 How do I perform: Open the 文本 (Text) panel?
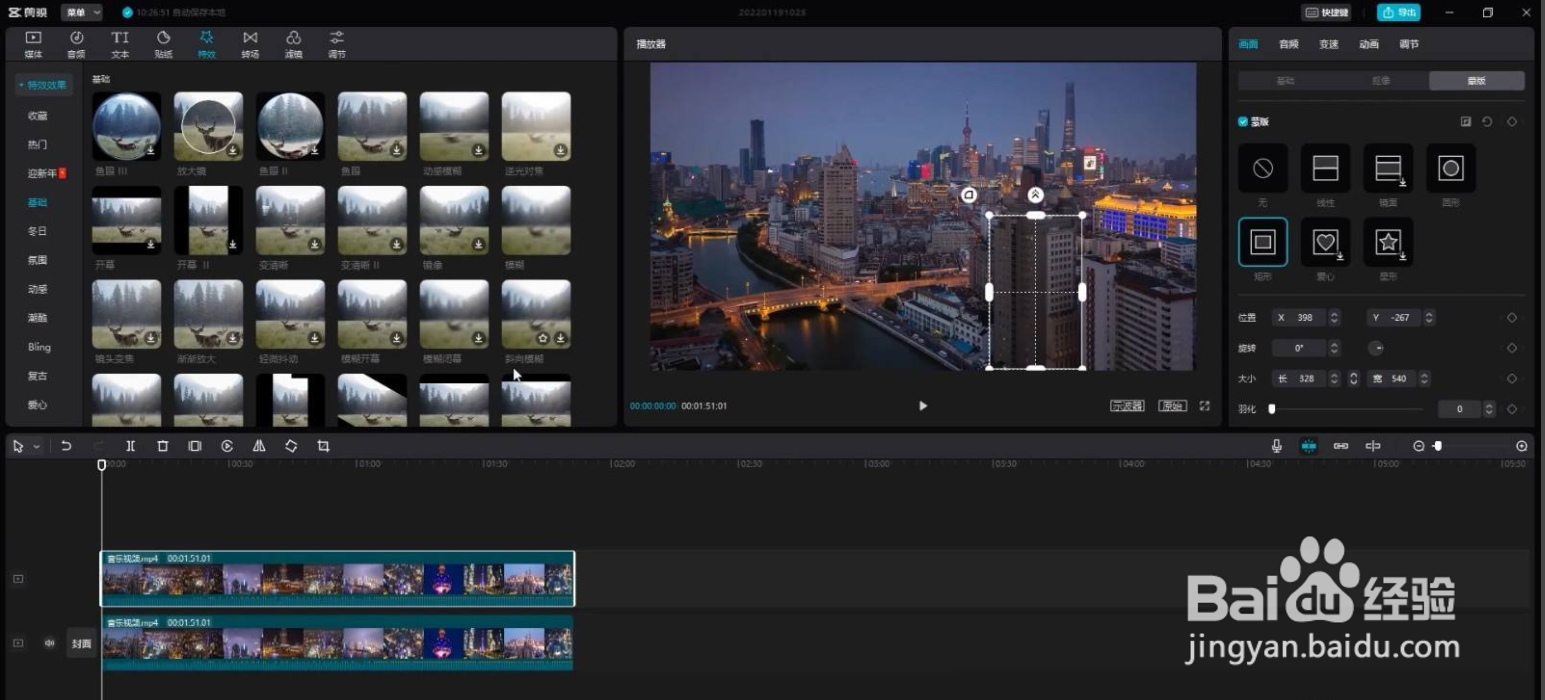coord(120,44)
